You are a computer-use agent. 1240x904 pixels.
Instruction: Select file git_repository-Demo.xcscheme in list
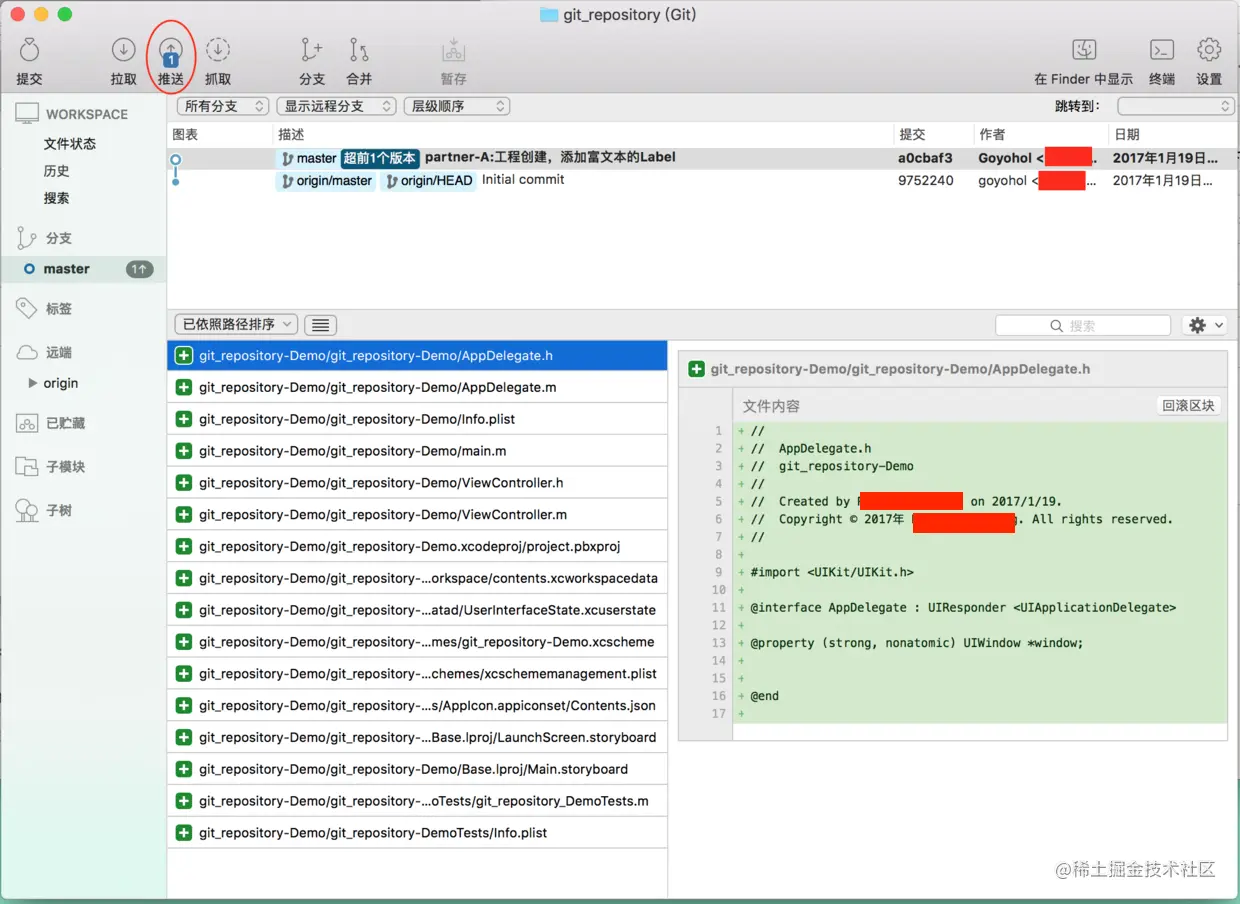point(417,642)
